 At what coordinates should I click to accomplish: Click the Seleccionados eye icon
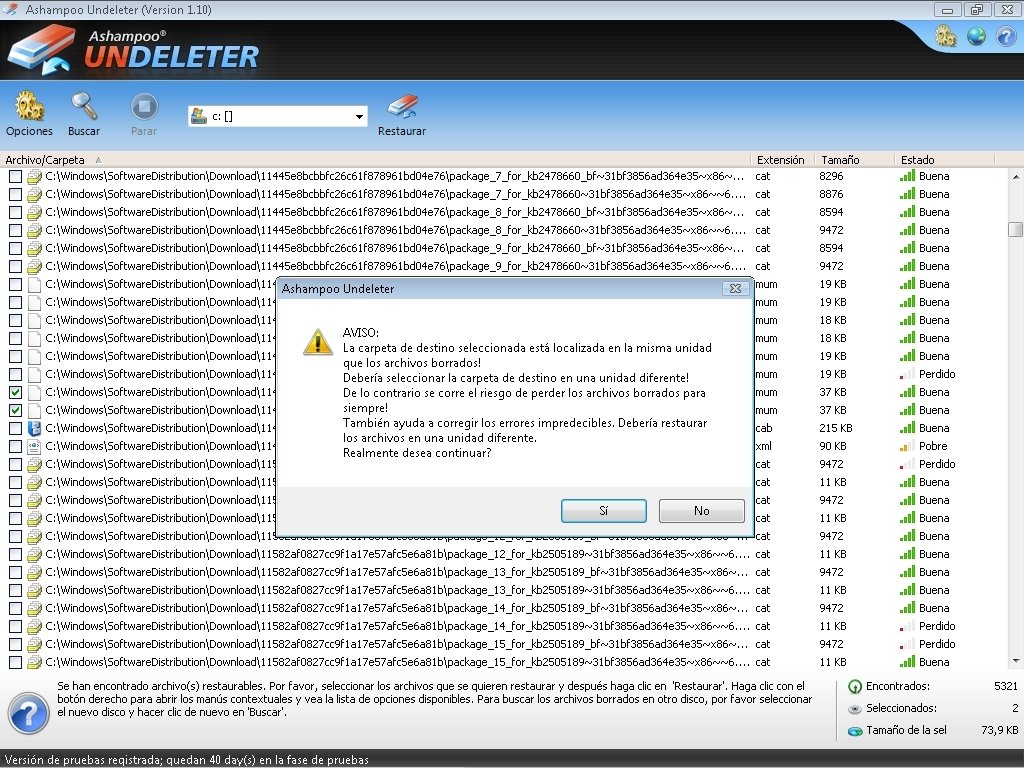[854, 709]
